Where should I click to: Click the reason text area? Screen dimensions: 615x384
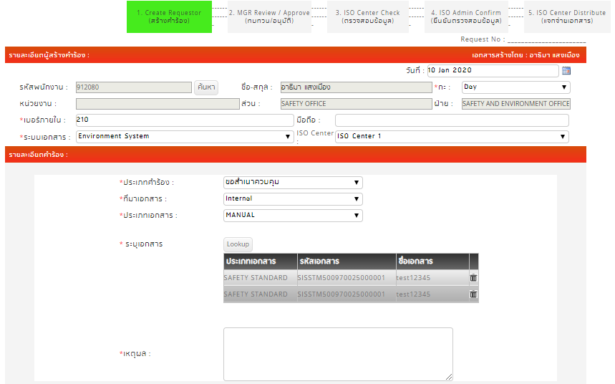point(338,354)
